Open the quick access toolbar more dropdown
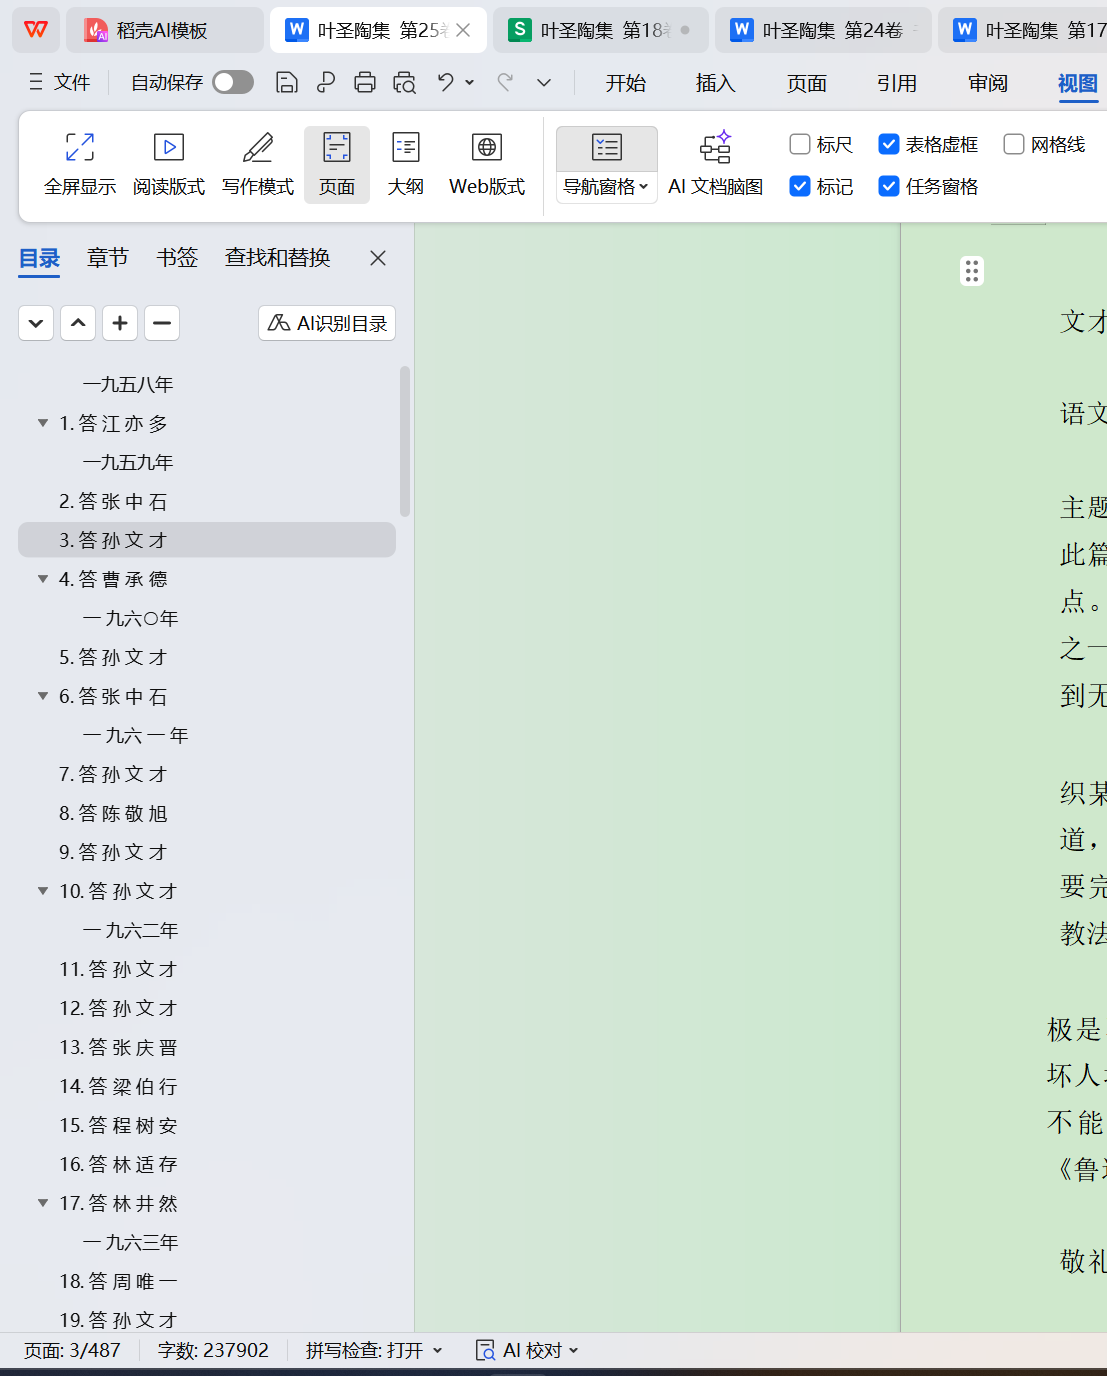Screen dimensions: 1107x1376 tap(544, 82)
